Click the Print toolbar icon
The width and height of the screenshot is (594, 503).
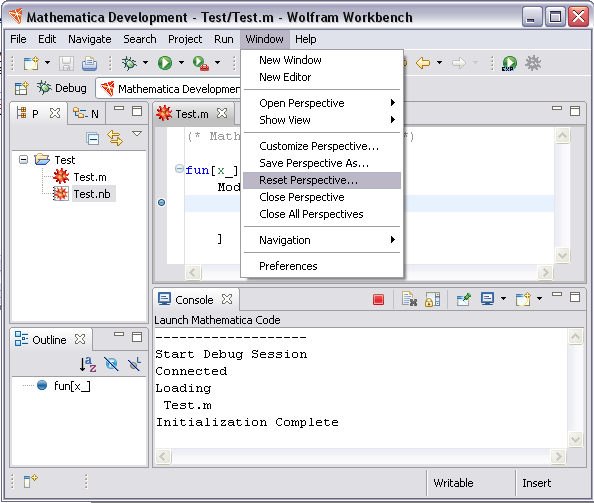[x=89, y=63]
